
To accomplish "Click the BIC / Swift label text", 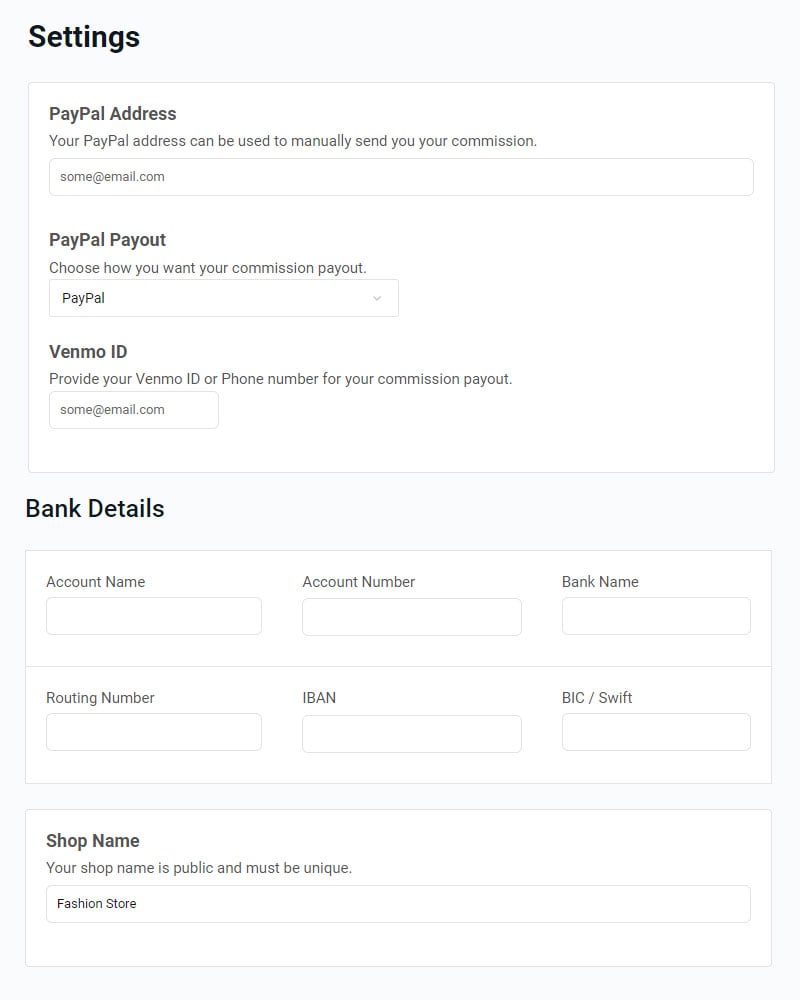I will (x=597, y=698).
